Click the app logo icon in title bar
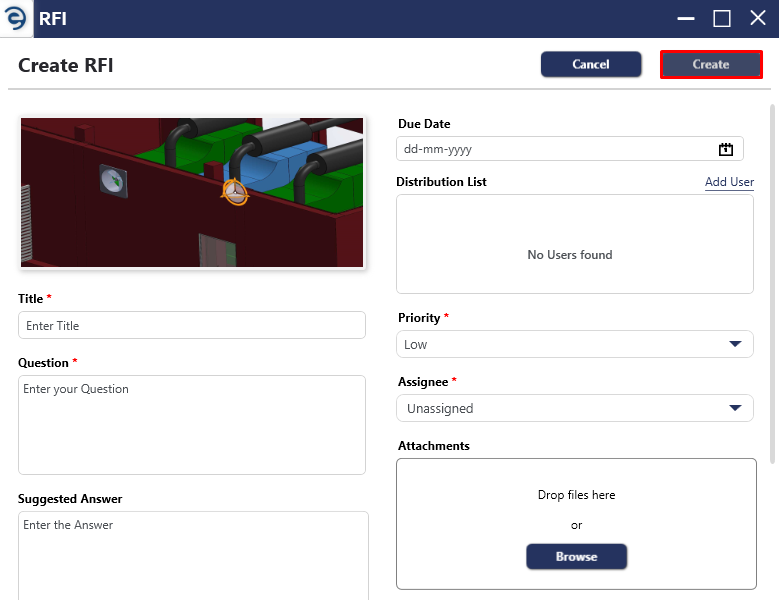Image resolution: width=779 pixels, height=600 pixels. click(x=15, y=18)
